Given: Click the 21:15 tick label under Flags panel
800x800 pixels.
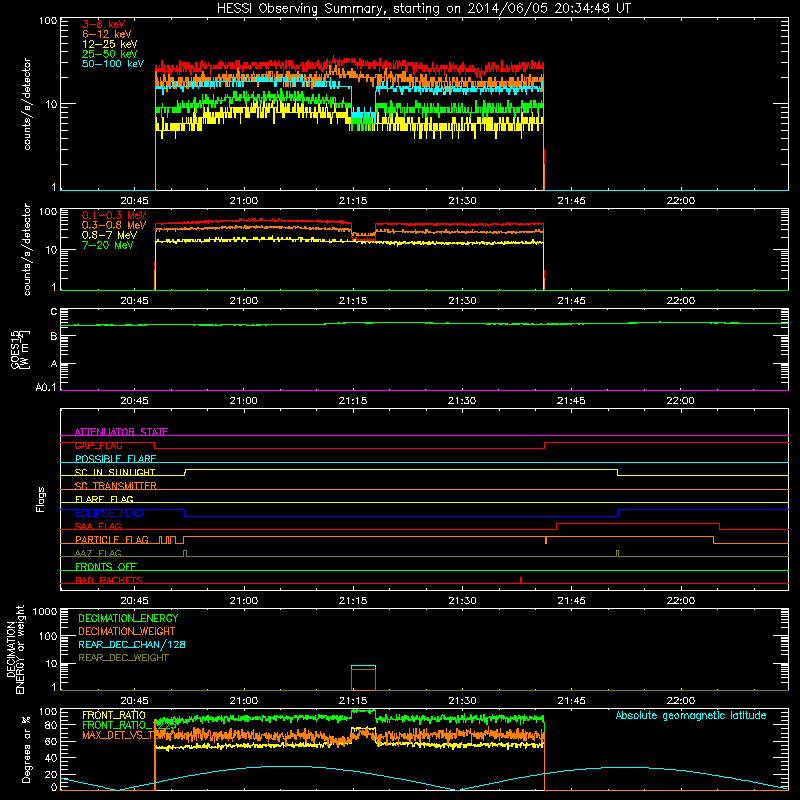Looking at the screenshot, I should point(353,601).
